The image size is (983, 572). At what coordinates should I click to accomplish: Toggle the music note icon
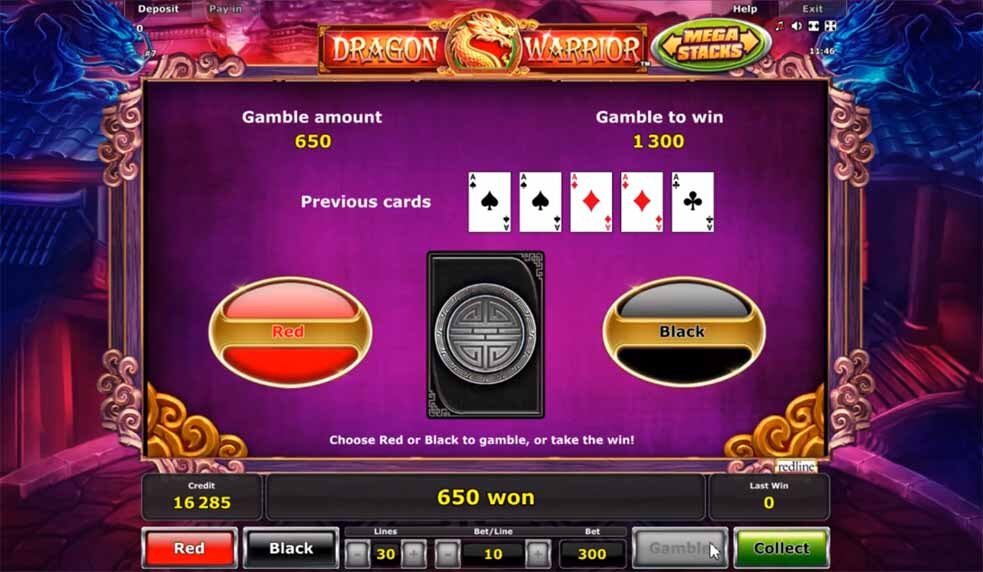tap(779, 26)
